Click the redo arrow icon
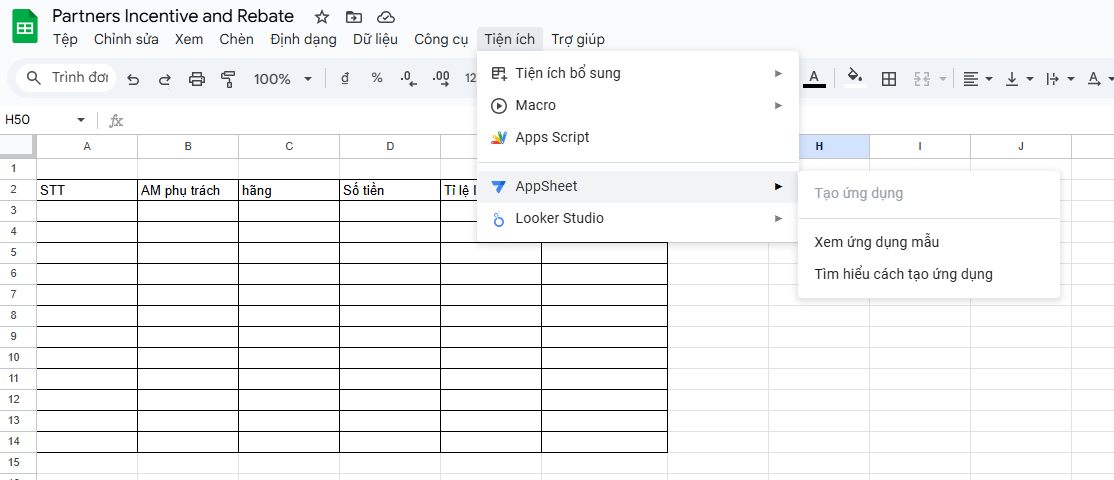This screenshot has height=480, width=1114. [x=165, y=79]
